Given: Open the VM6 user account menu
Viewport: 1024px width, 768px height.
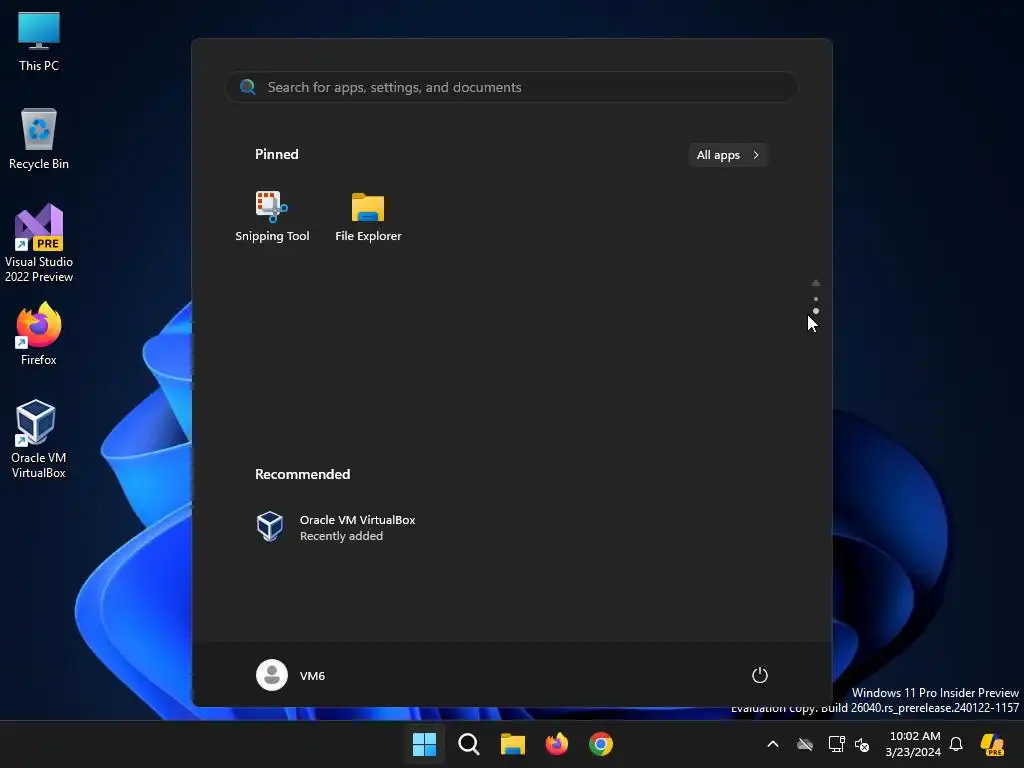Looking at the screenshot, I should tap(291, 675).
